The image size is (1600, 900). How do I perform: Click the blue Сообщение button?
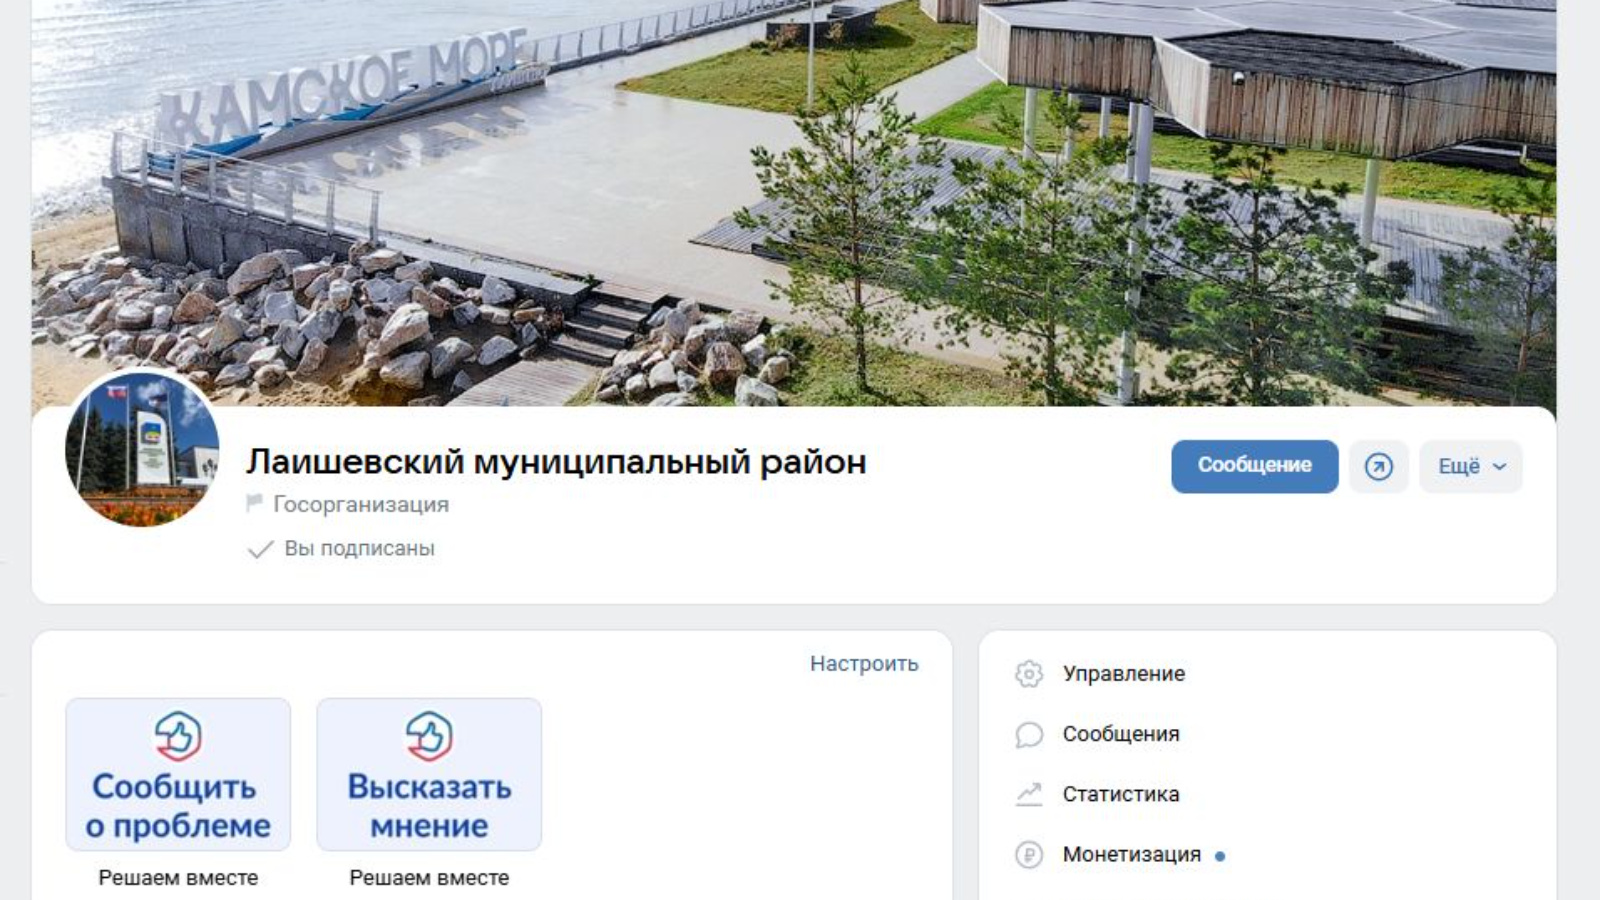(x=1254, y=466)
